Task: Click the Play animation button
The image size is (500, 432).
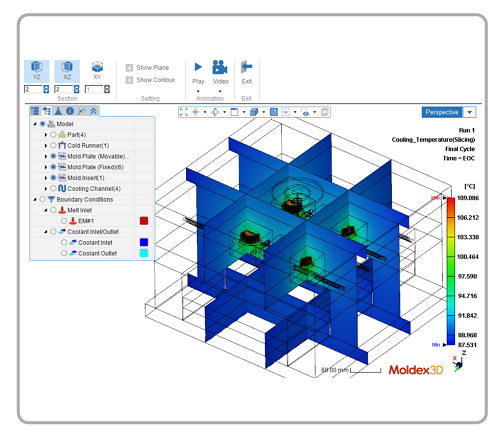Action: 198,72
